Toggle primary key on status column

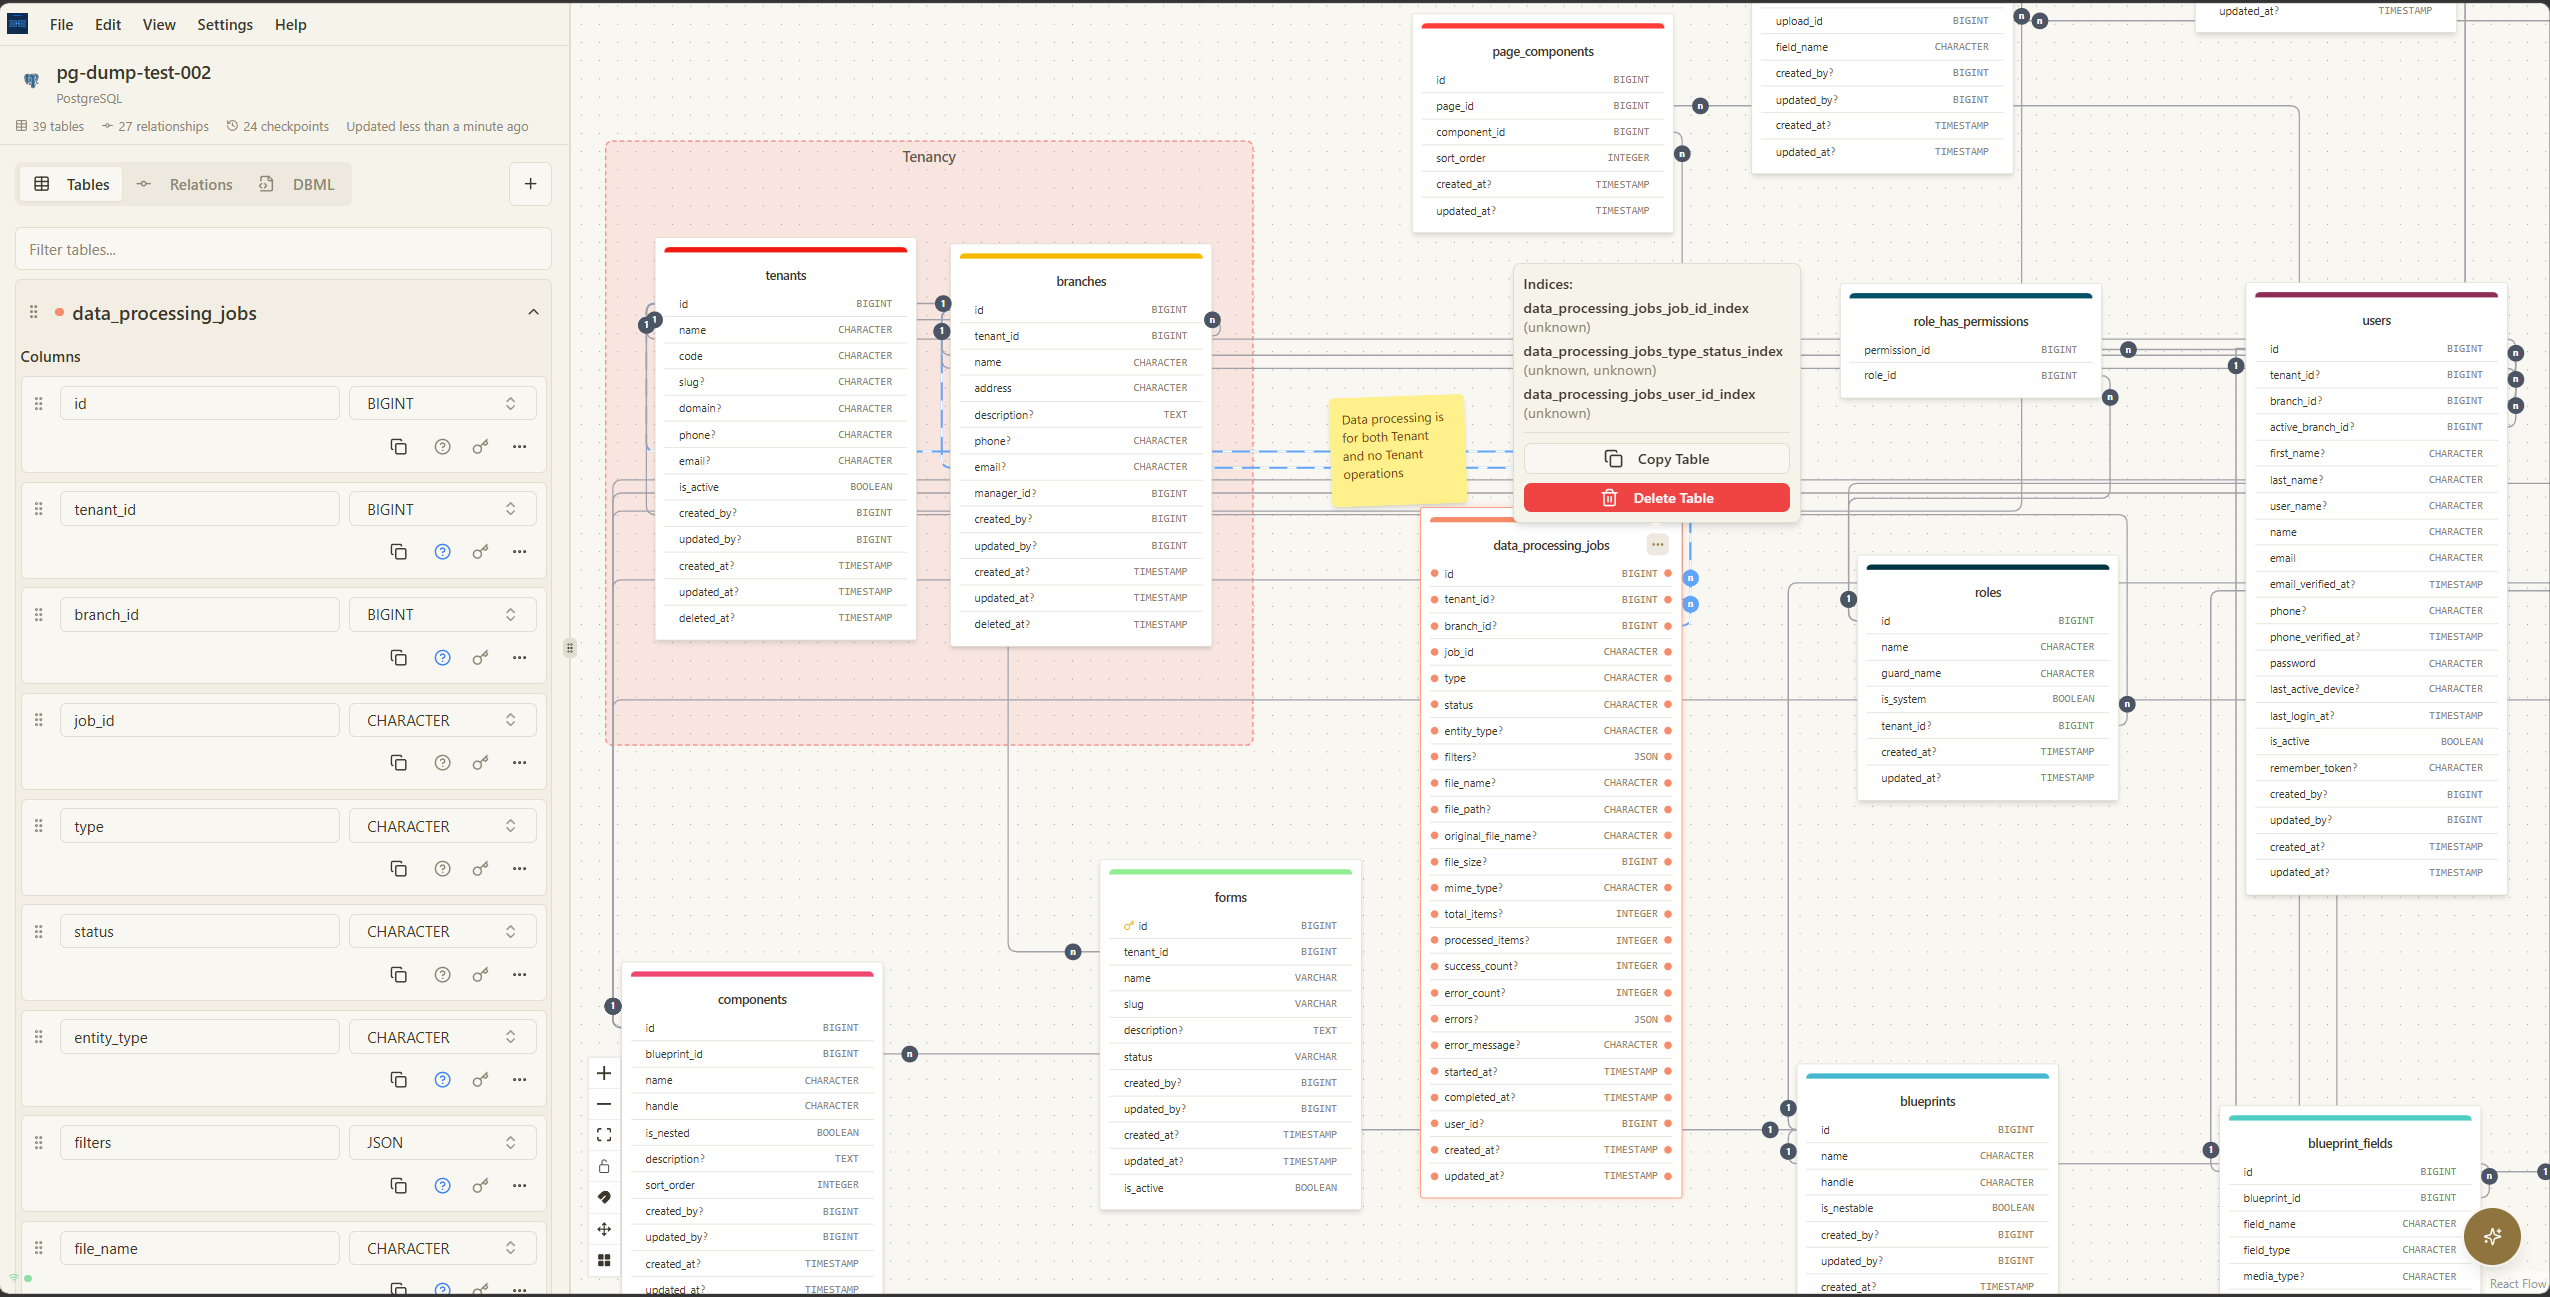click(481, 974)
